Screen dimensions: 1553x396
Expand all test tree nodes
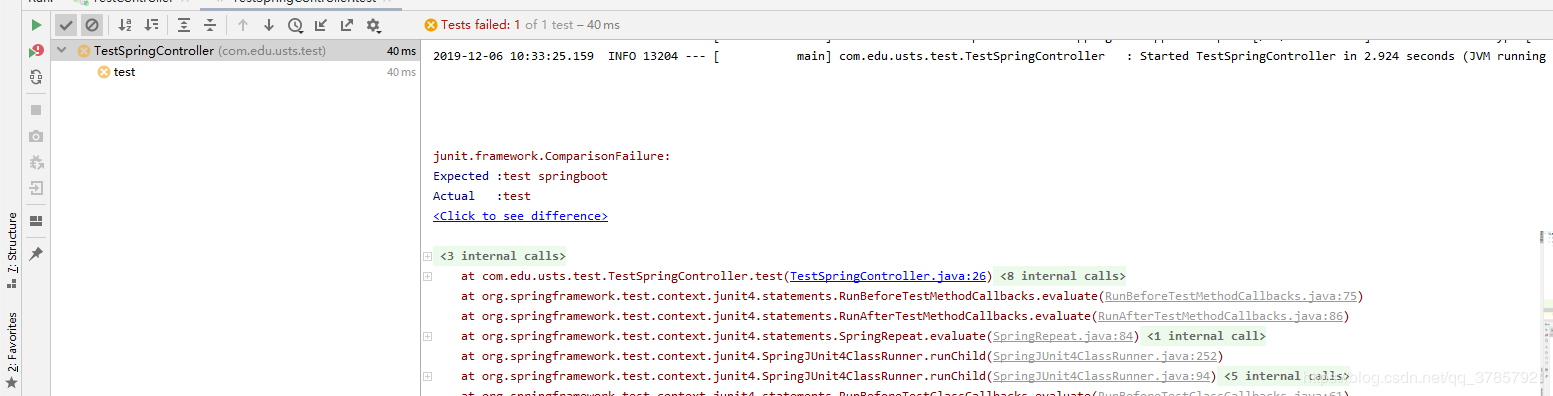click(x=184, y=25)
